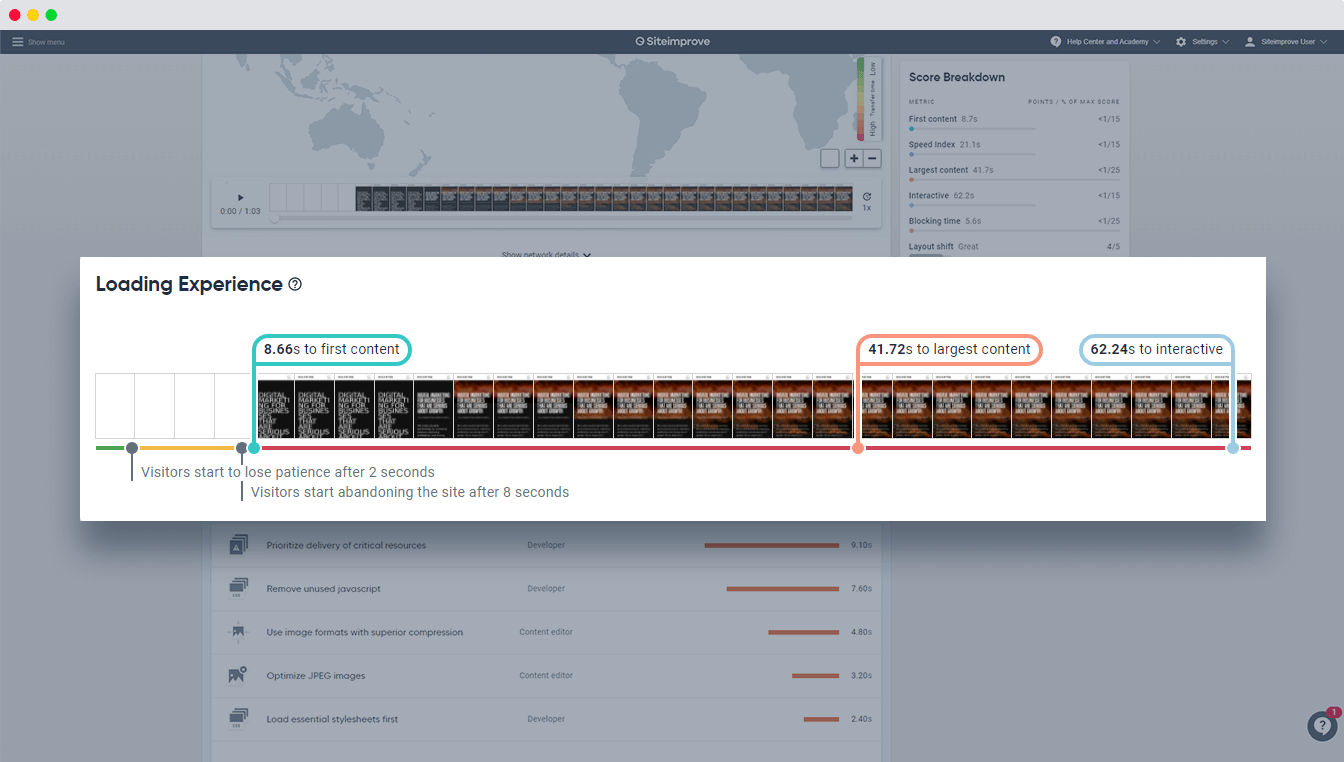Open Load essential stylesheets first recommendation

point(331,719)
